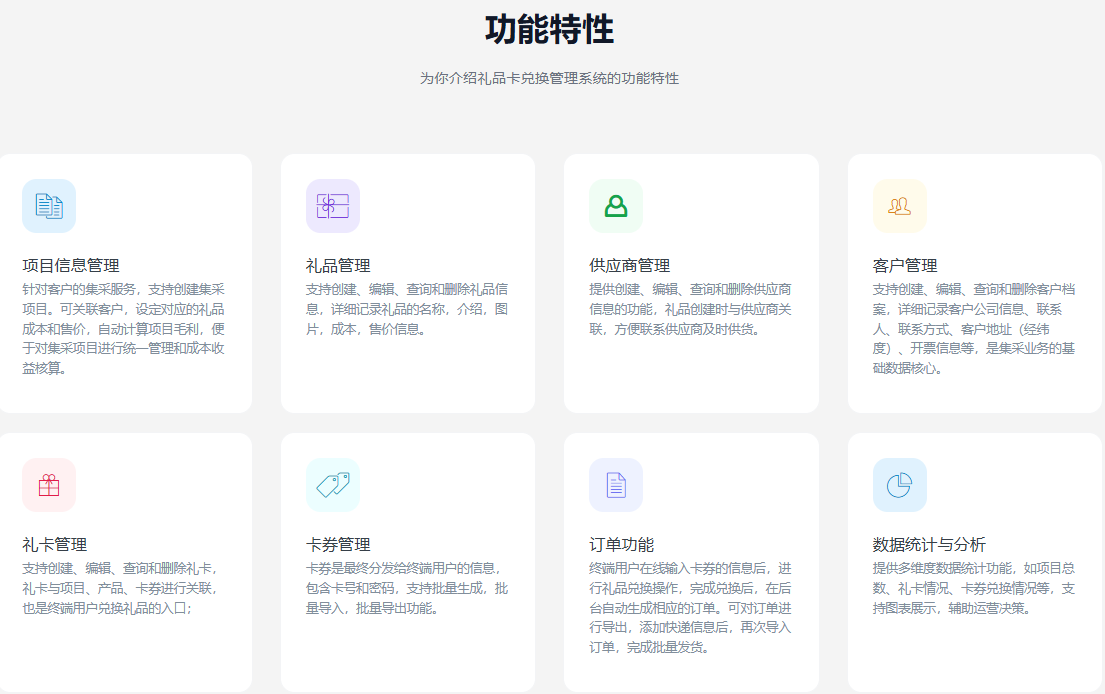
Task: Click description starting 支持创建、编辑、查询和删除礼品信息
Action: 407,309
